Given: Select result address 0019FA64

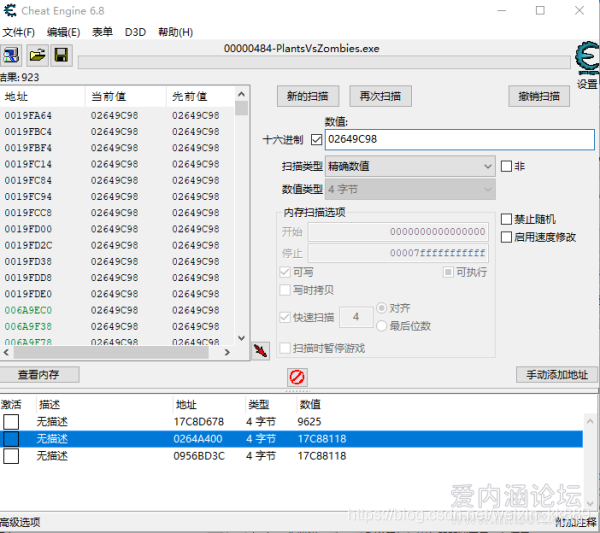Looking at the screenshot, I should [28, 116].
